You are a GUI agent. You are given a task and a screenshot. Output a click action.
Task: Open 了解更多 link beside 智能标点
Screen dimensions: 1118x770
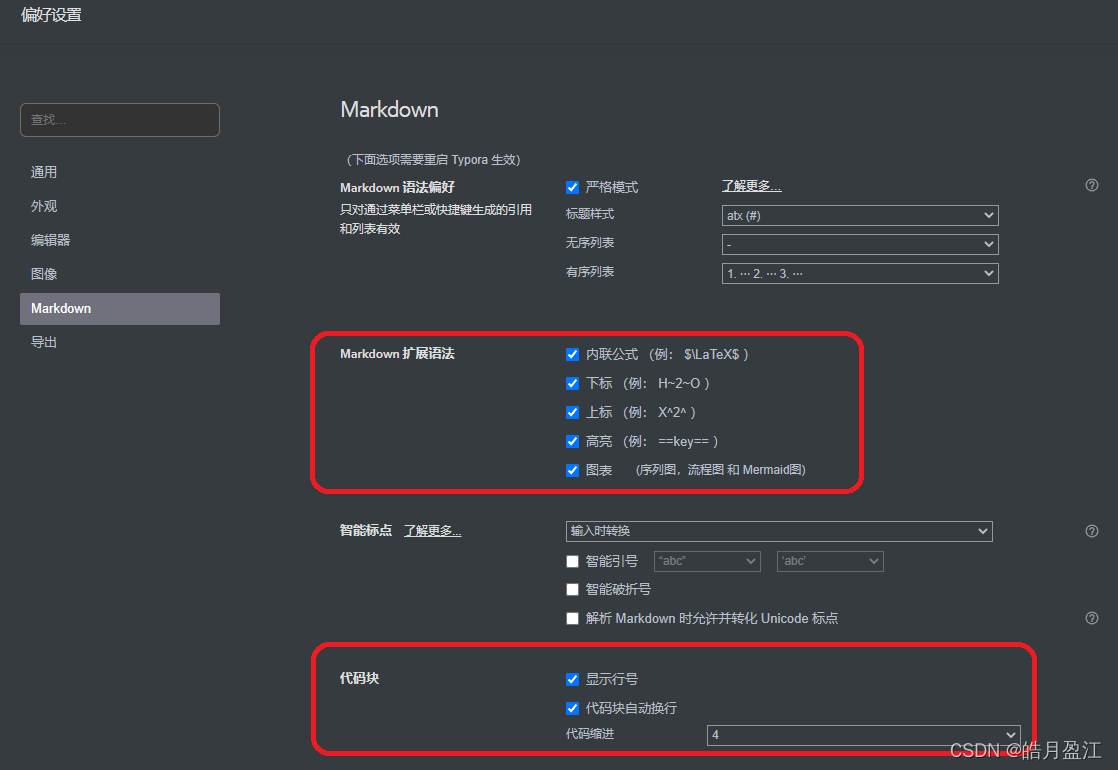pos(433,531)
